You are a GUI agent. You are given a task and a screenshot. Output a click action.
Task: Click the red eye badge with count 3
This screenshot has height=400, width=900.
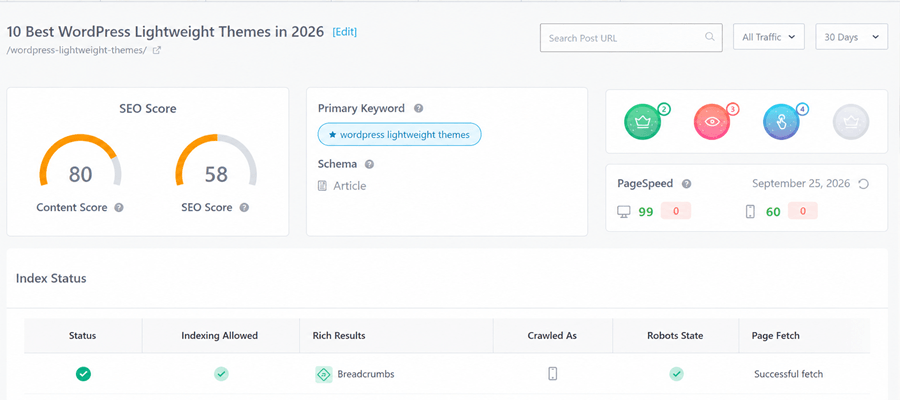(x=712, y=122)
